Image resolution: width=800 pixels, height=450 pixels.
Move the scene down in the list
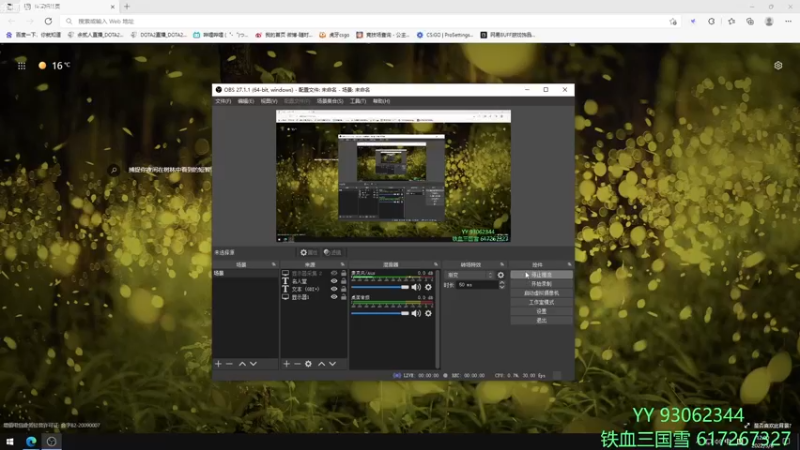253,364
